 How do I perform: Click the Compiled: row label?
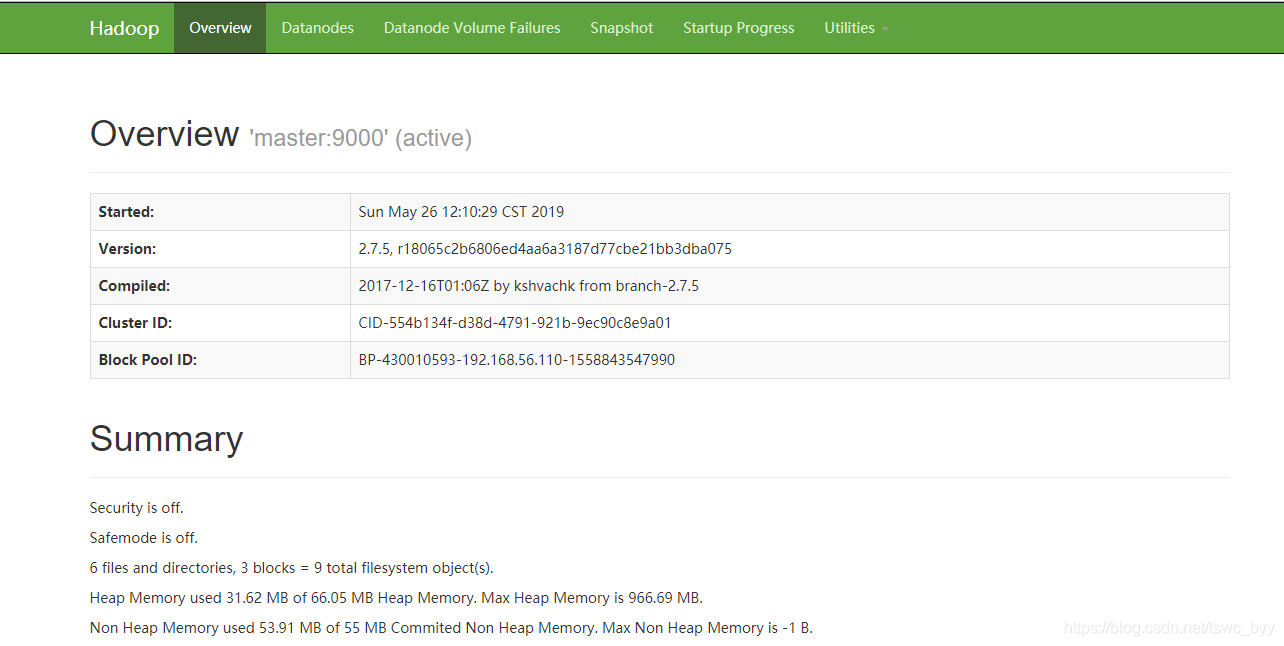point(134,286)
